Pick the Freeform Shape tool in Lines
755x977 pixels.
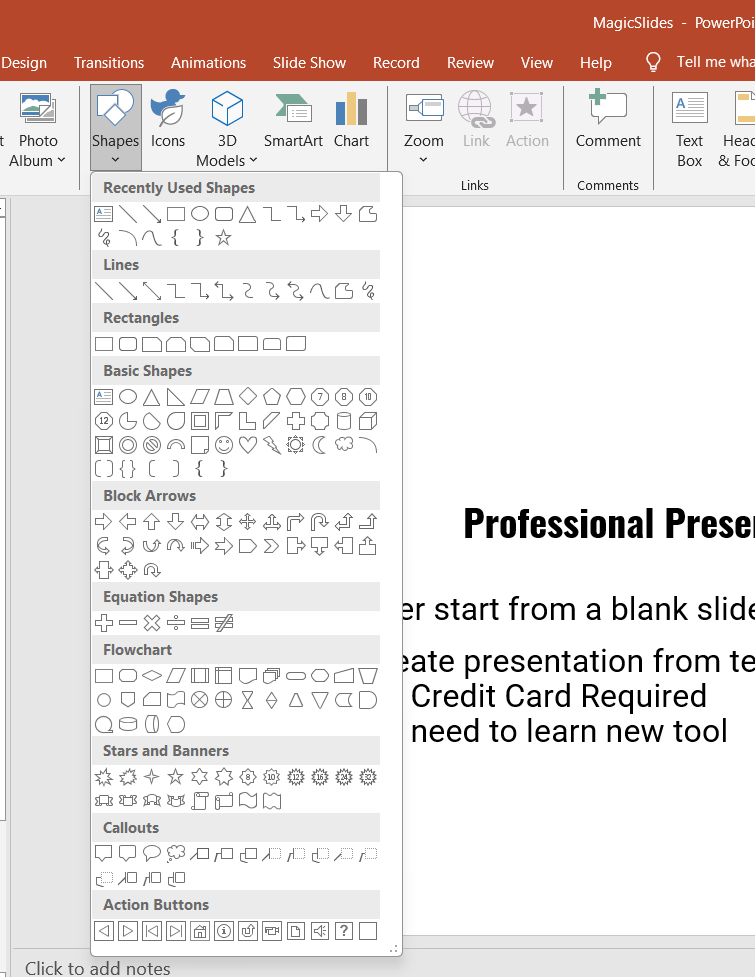[x=344, y=291]
